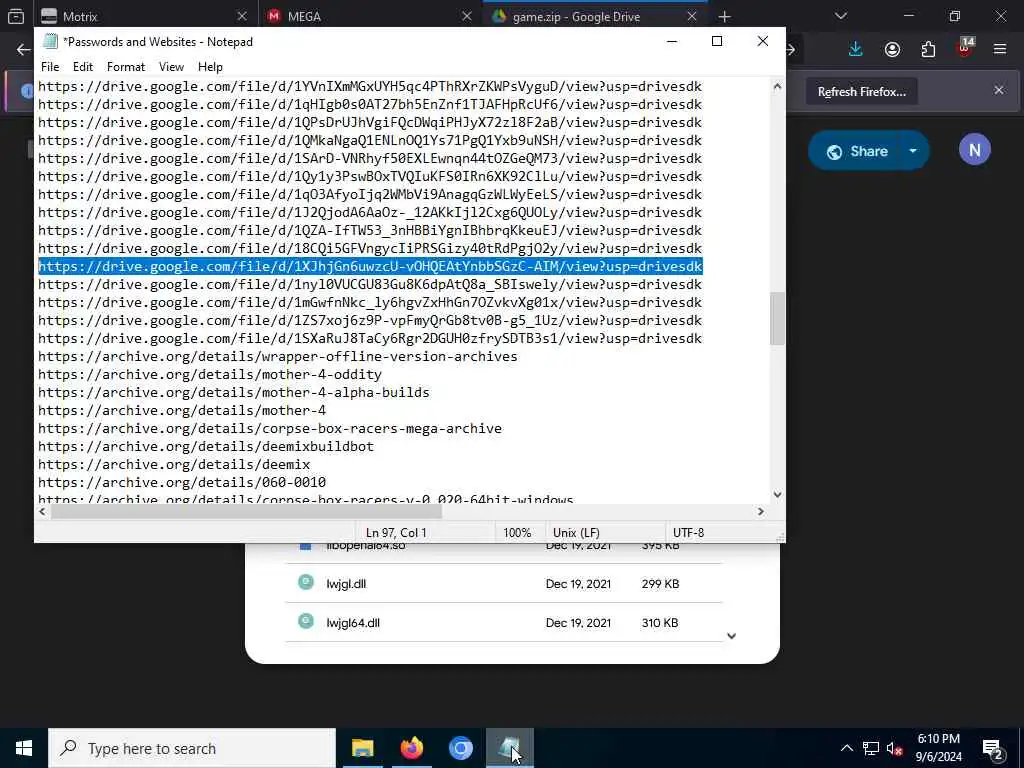Click the UTF-8 encoding status entry
The image size is (1024, 768).
click(x=688, y=533)
